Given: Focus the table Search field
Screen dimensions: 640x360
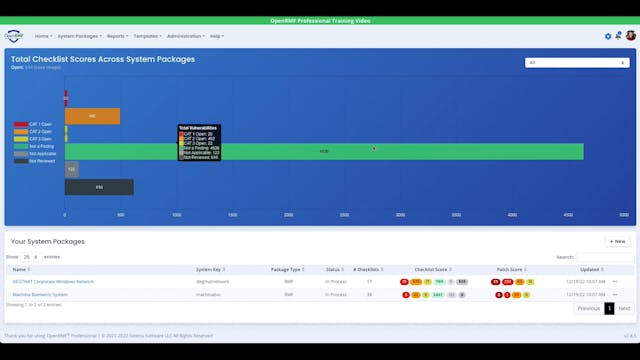Looking at the screenshot, I should click(x=605, y=257).
